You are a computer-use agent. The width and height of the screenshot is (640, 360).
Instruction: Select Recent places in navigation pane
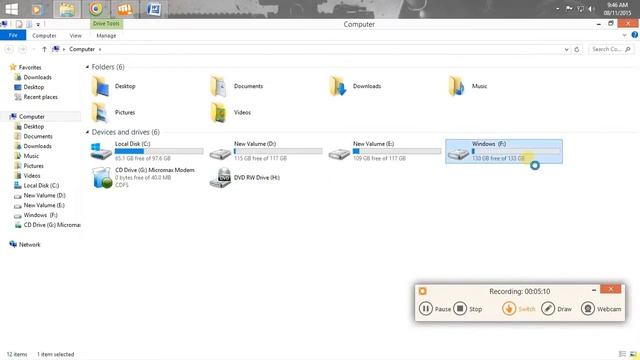40,97
